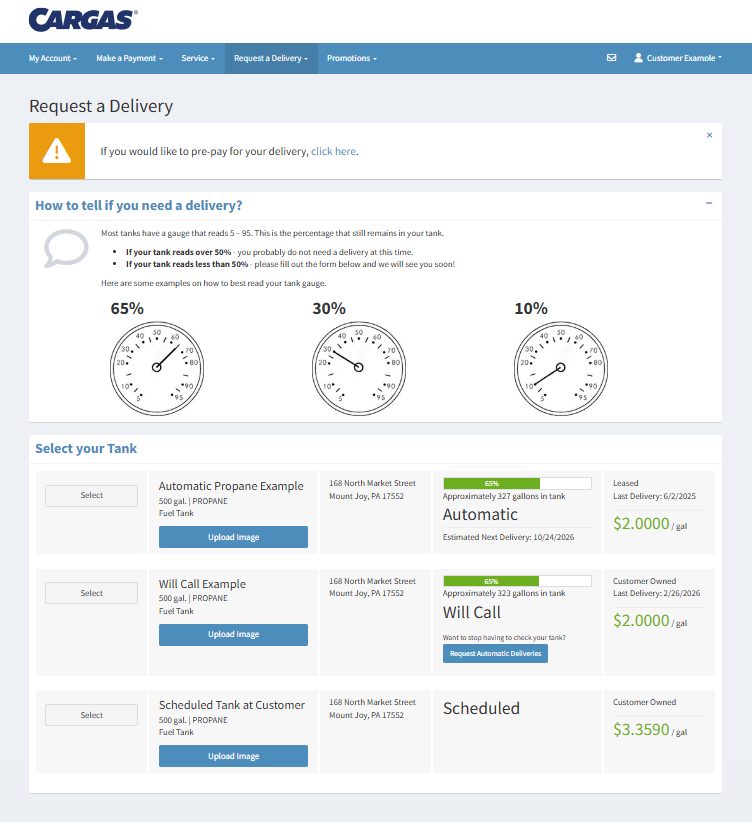Click the Cargas logo
Image resolution: width=752 pixels, height=822 pixels.
pyautogui.click(x=83, y=20)
